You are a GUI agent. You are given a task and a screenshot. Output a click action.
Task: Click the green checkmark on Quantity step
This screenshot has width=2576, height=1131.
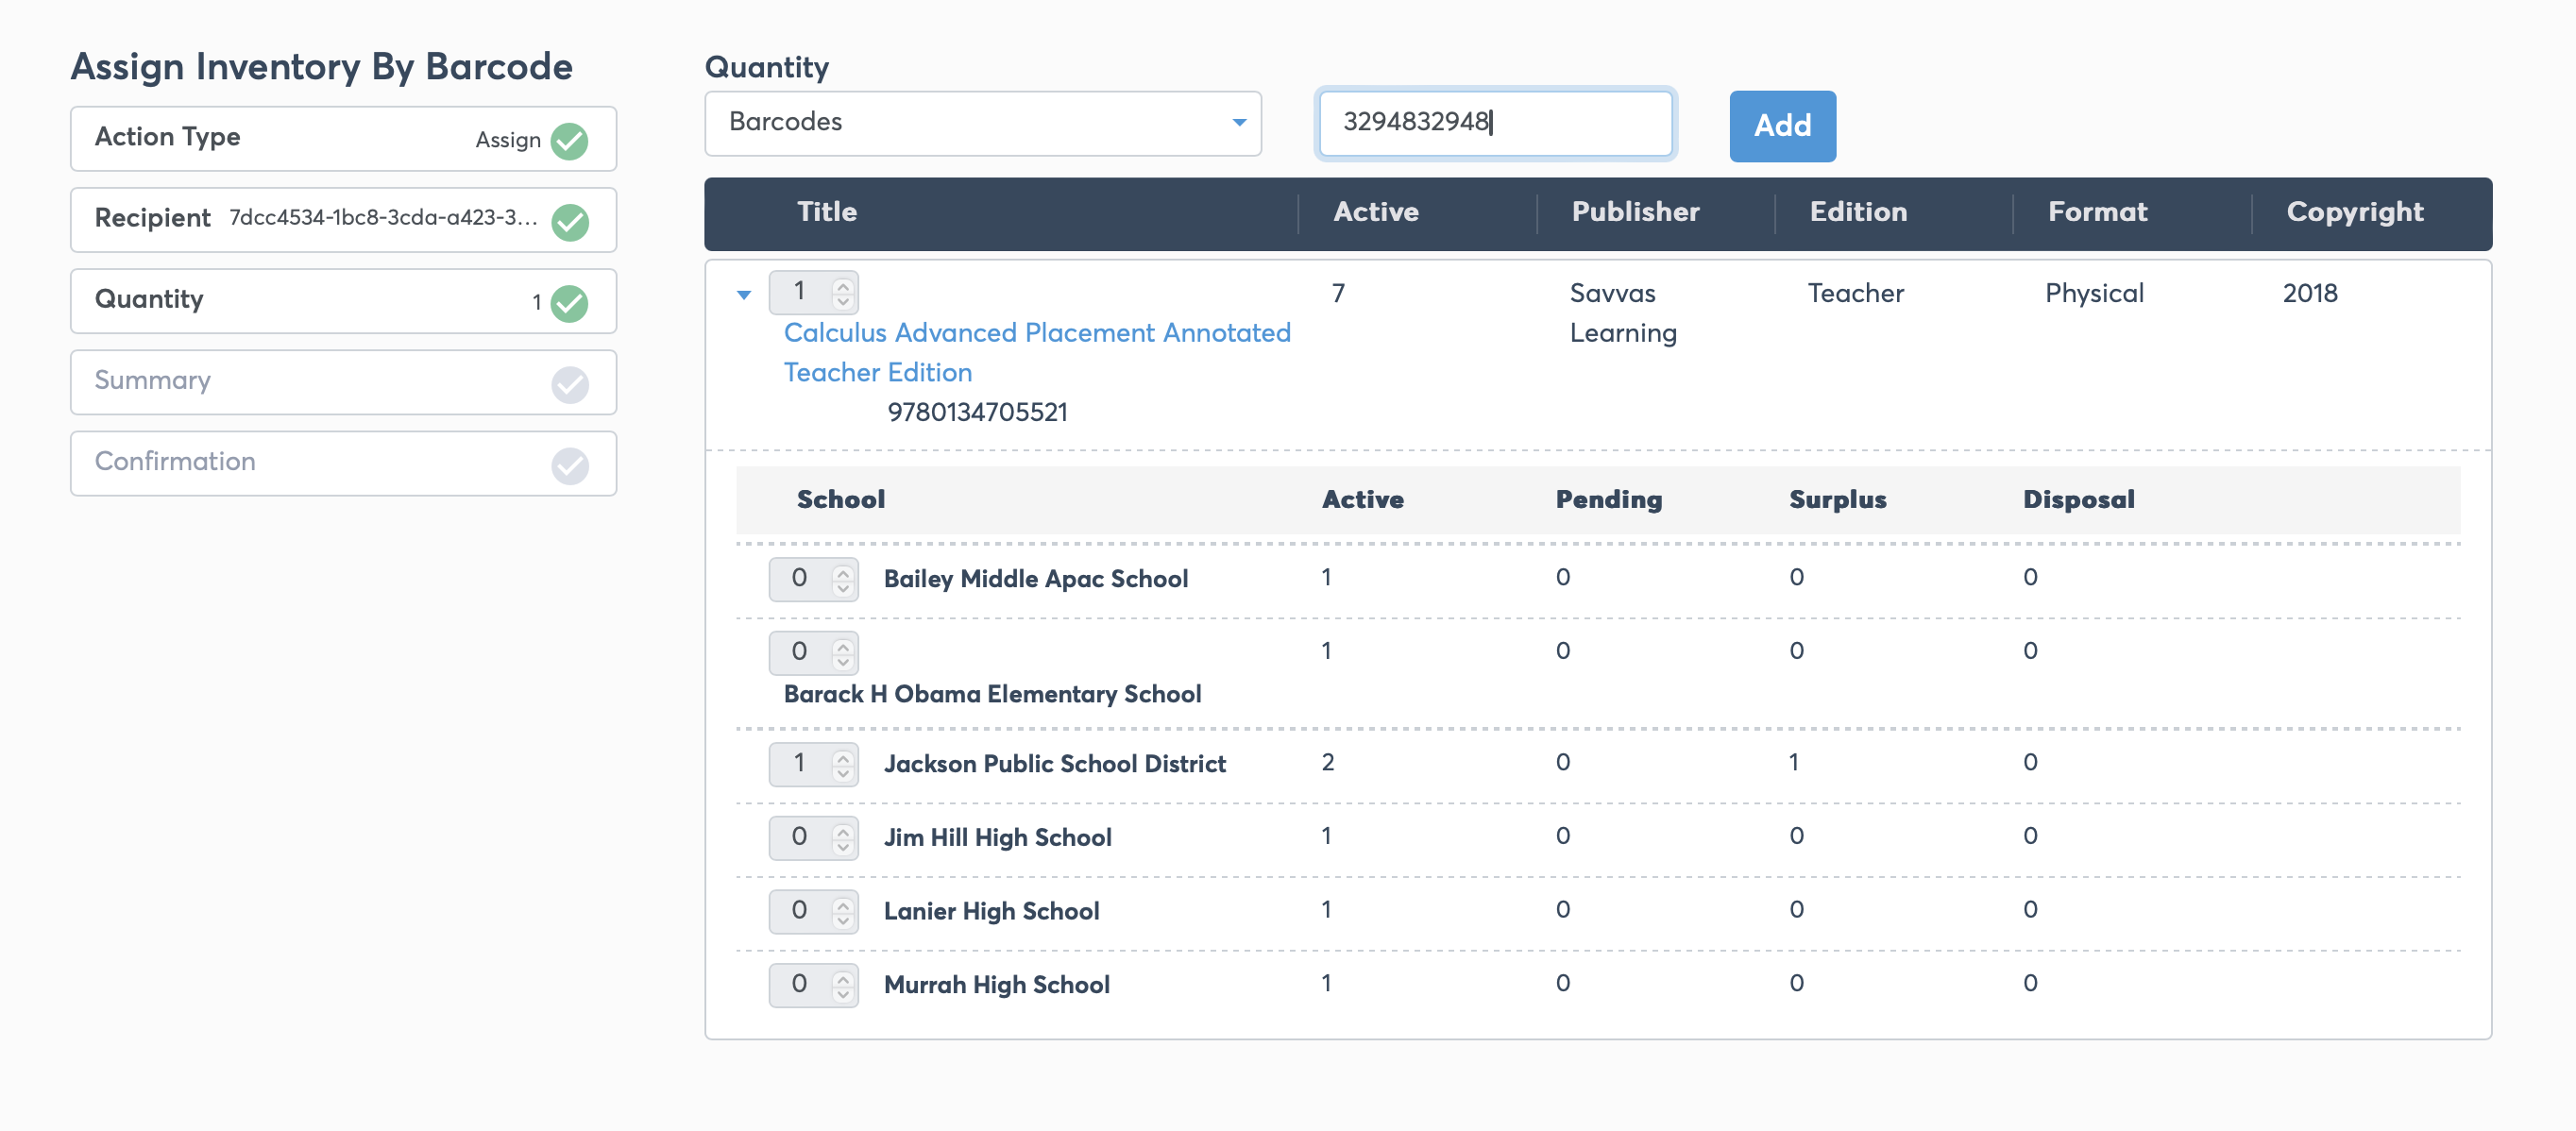(570, 302)
